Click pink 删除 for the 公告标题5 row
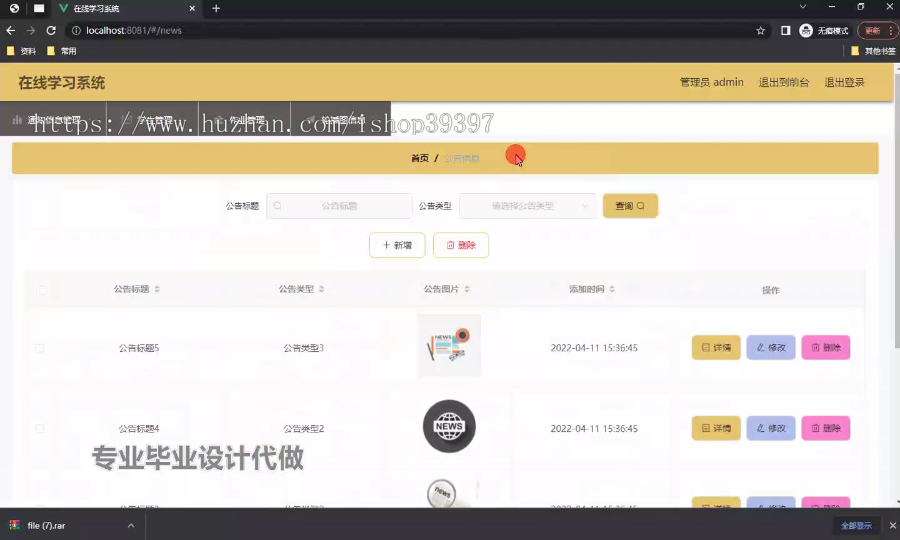The image size is (900, 540). pyautogui.click(x=825, y=348)
